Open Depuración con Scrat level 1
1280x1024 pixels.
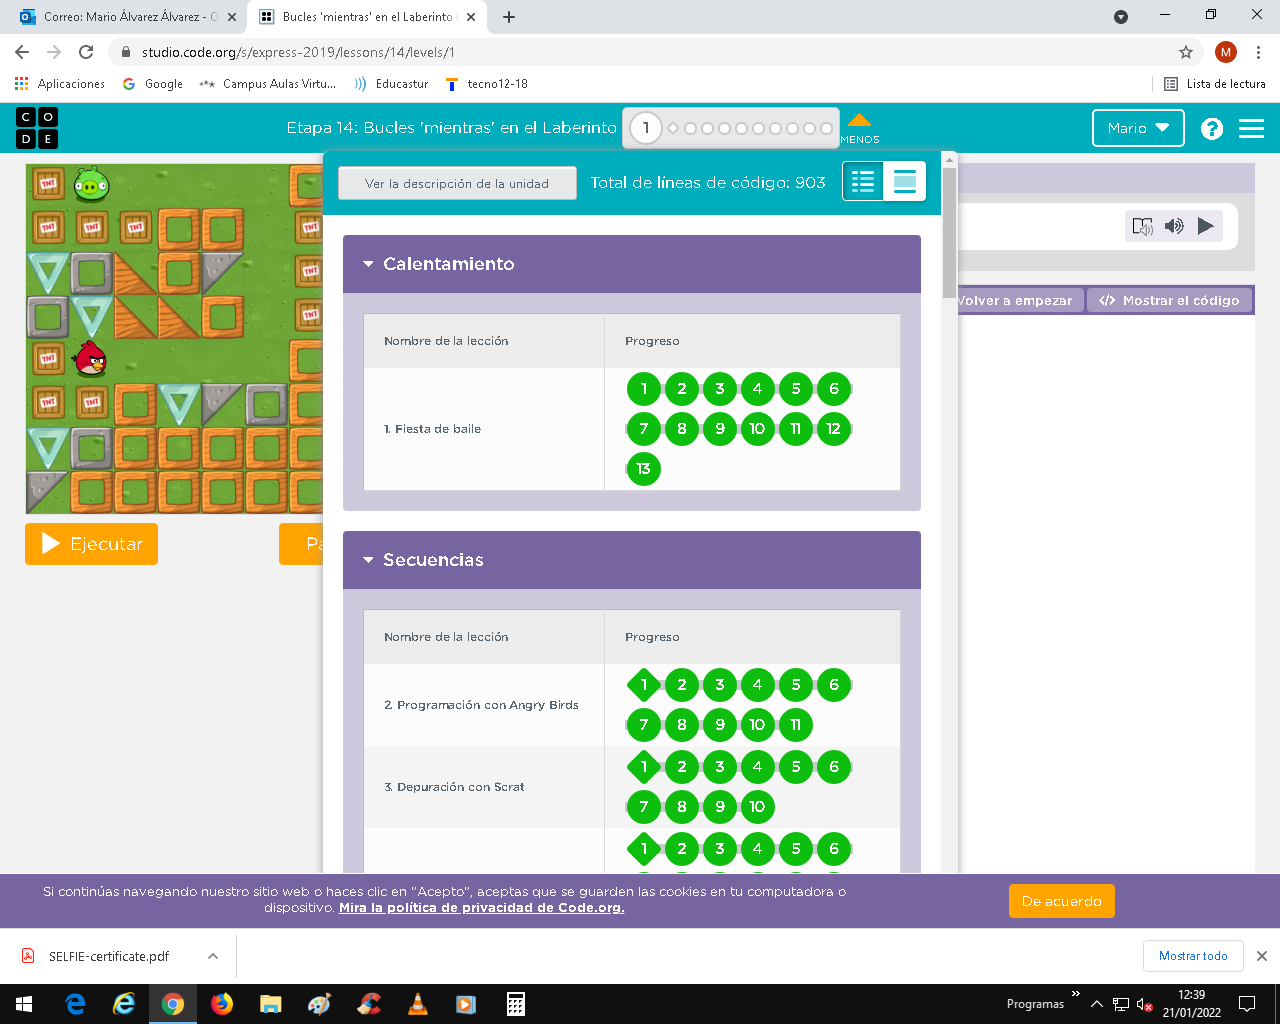click(x=644, y=767)
